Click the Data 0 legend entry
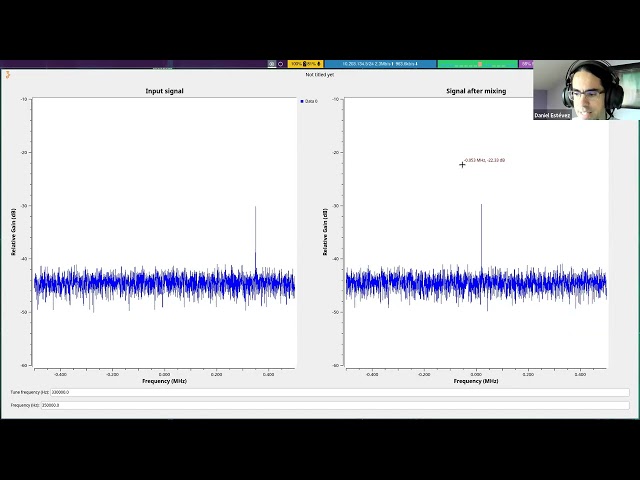640x480 pixels. coord(309,101)
